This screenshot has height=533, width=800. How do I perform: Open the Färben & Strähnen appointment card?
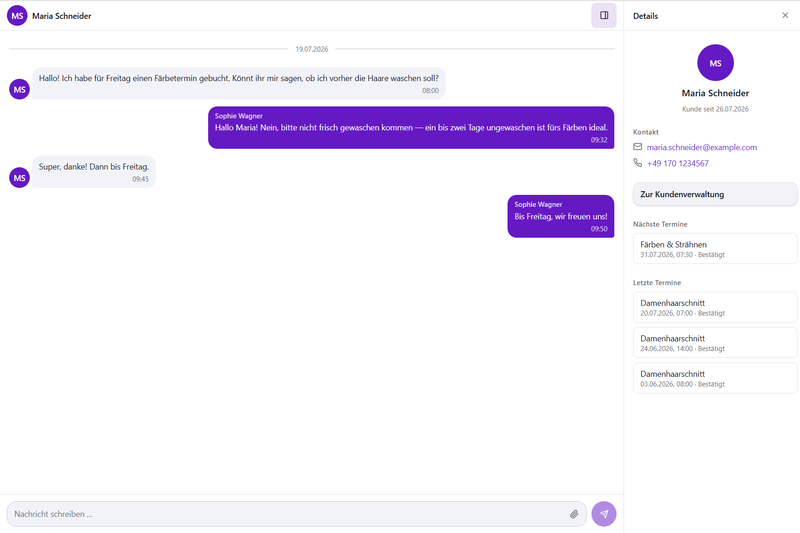(715, 248)
